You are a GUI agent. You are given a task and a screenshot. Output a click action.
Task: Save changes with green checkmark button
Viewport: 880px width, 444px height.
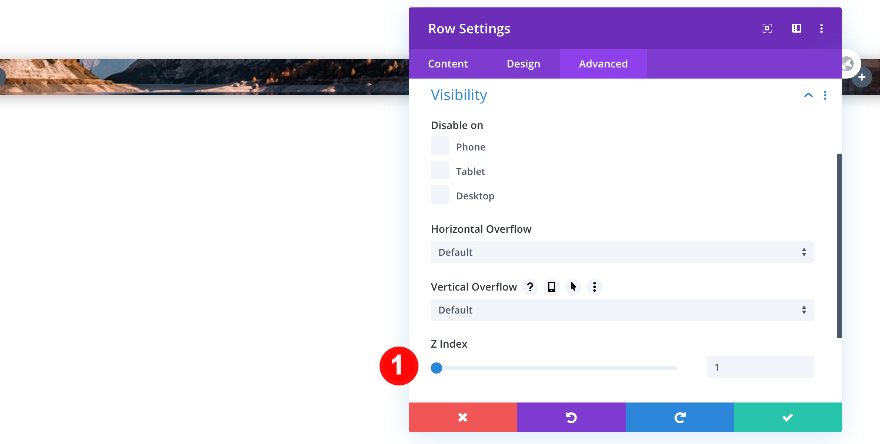pos(787,417)
